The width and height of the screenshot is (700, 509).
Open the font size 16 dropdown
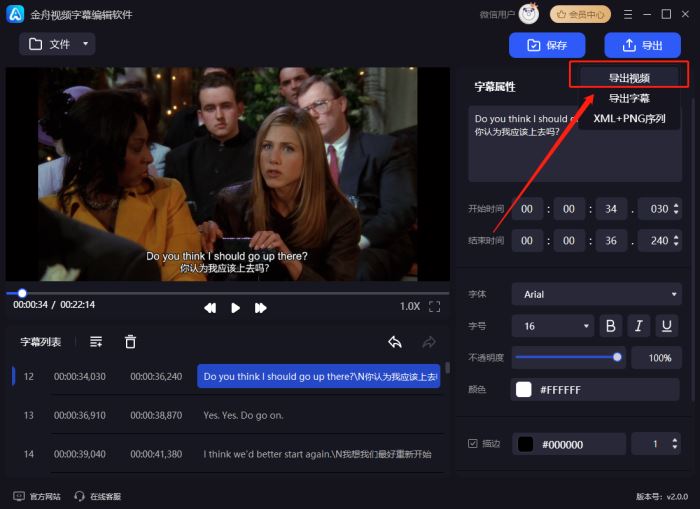click(553, 326)
